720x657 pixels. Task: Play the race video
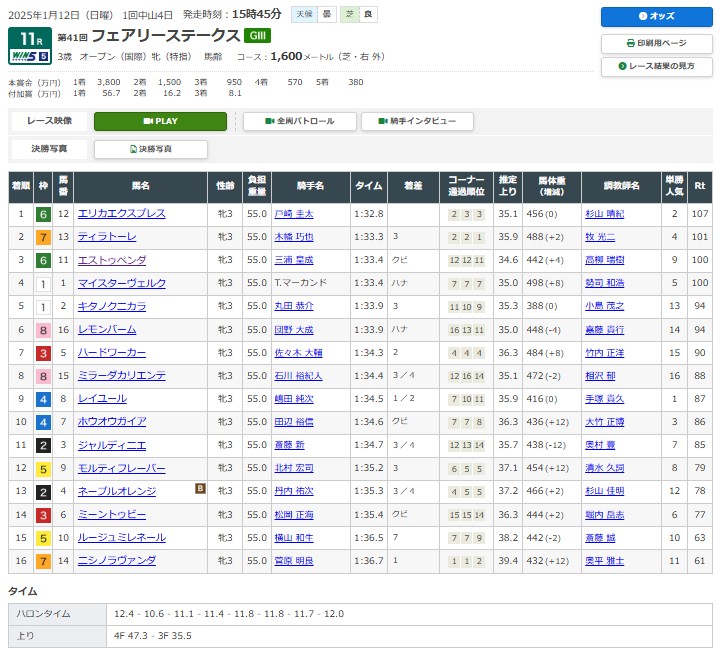point(160,121)
